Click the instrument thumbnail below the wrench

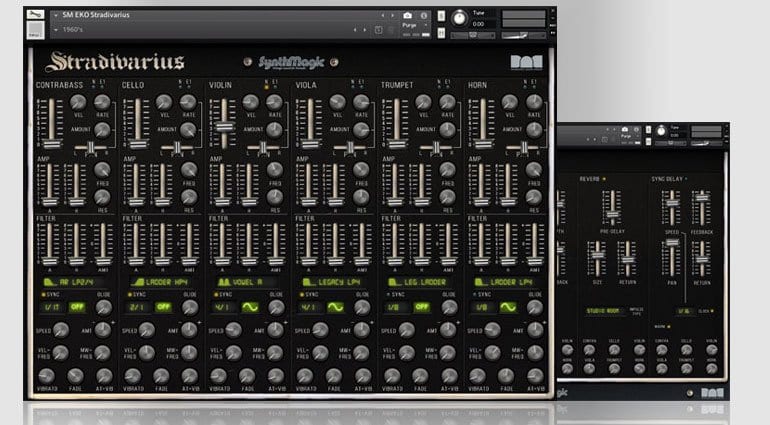click(x=35, y=30)
